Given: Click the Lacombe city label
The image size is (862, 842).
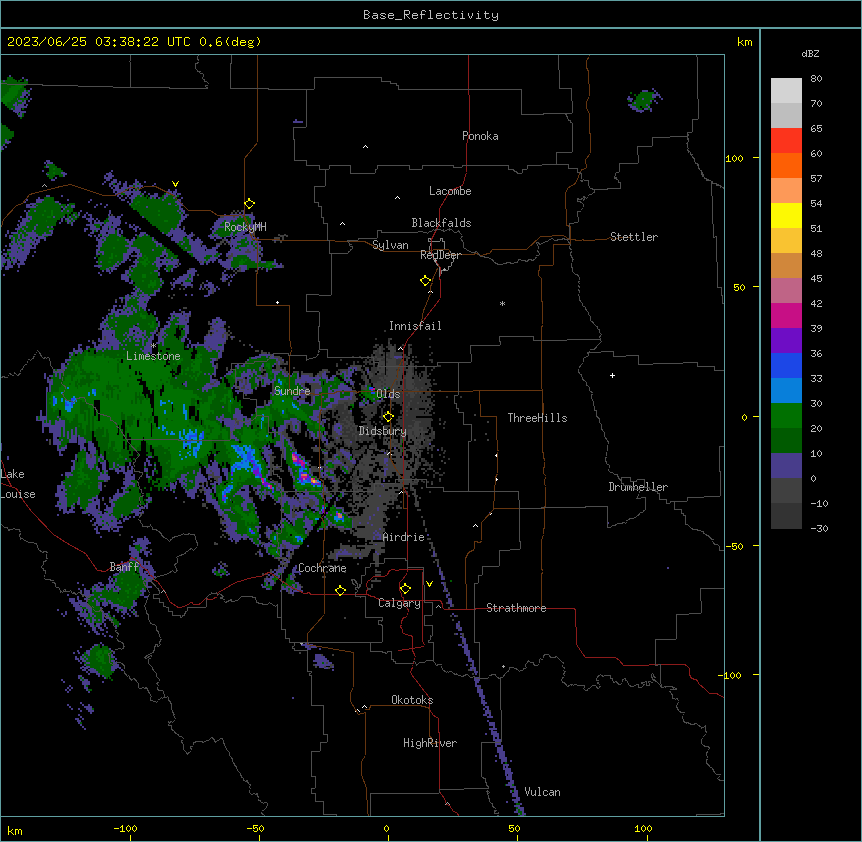Looking at the screenshot, I should pyautogui.click(x=450, y=191).
